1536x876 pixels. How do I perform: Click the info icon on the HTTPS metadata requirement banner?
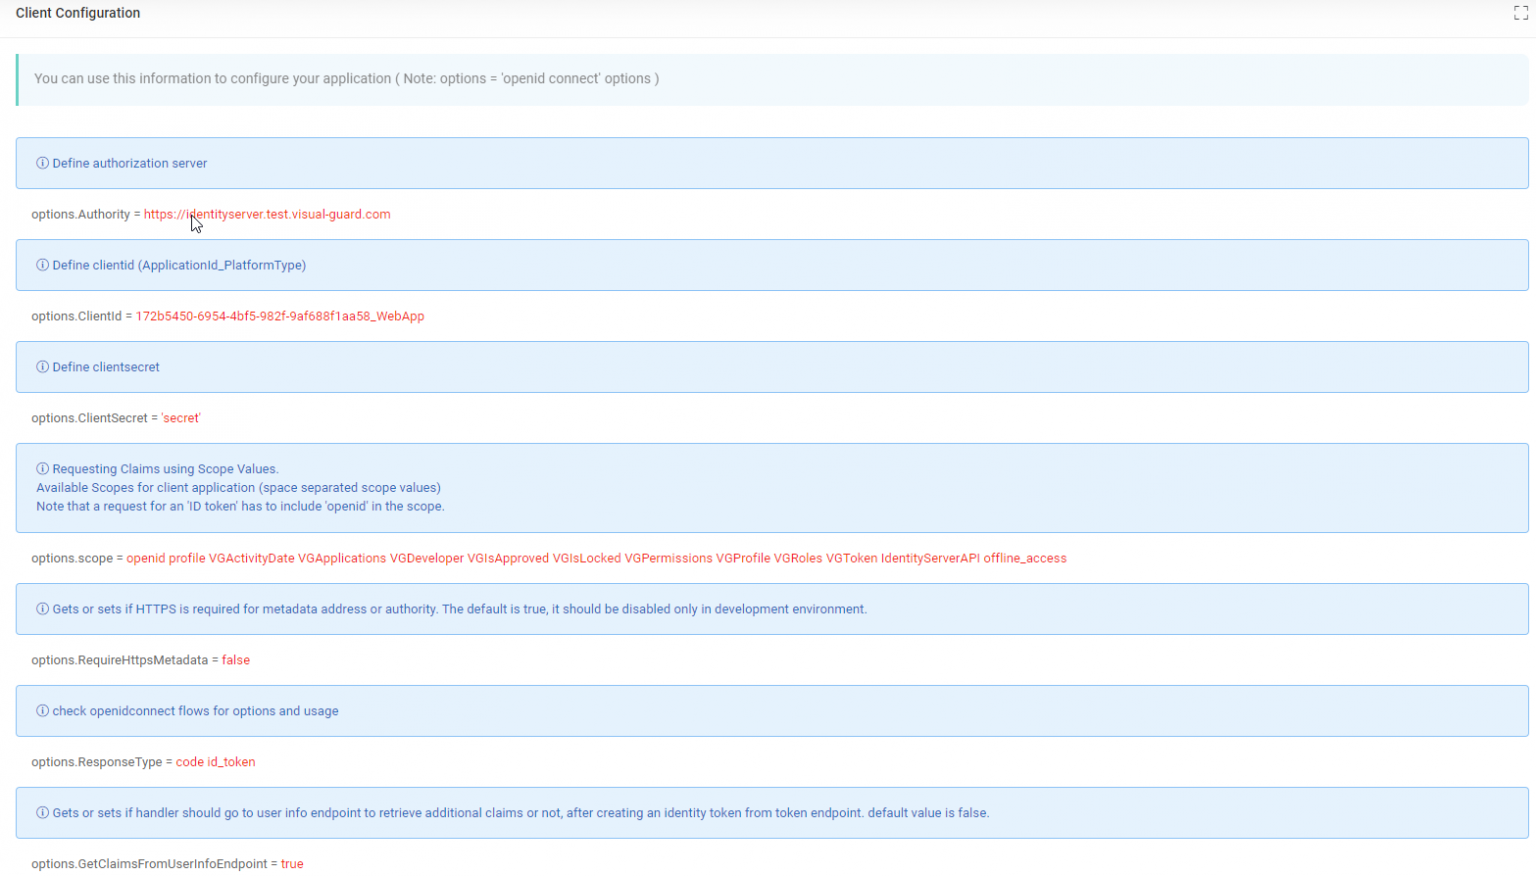[41, 609]
